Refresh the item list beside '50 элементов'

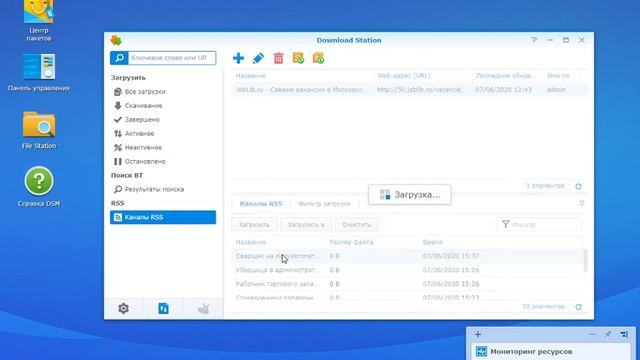[x=578, y=307]
